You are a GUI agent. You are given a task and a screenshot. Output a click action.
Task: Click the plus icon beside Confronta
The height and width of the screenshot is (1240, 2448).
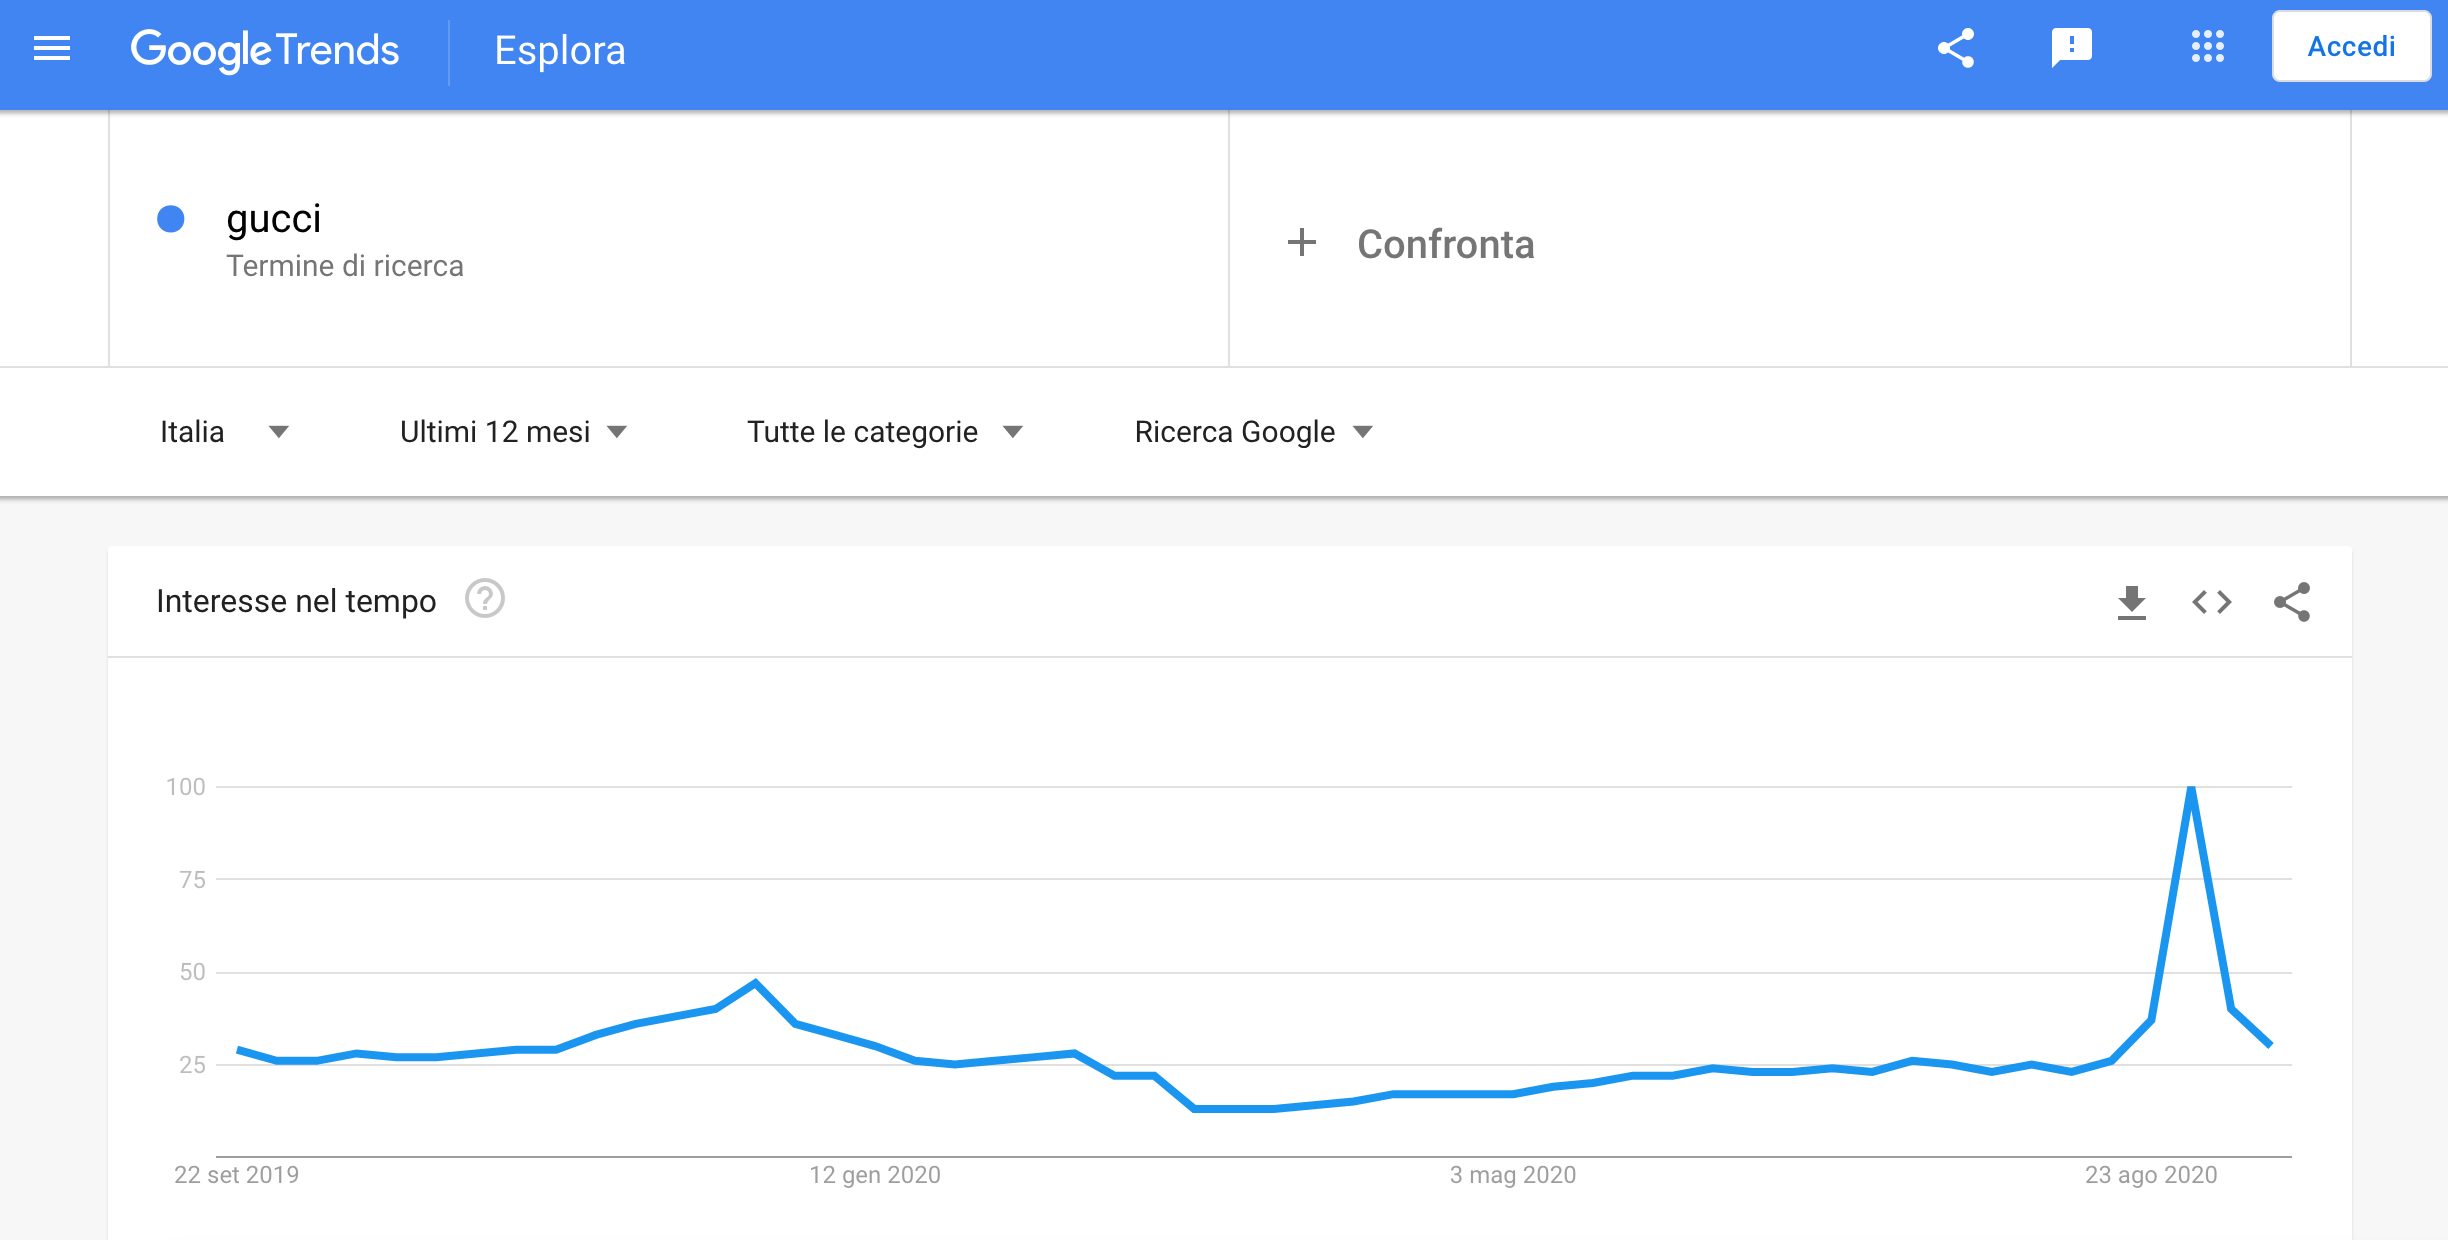click(x=1302, y=243)
